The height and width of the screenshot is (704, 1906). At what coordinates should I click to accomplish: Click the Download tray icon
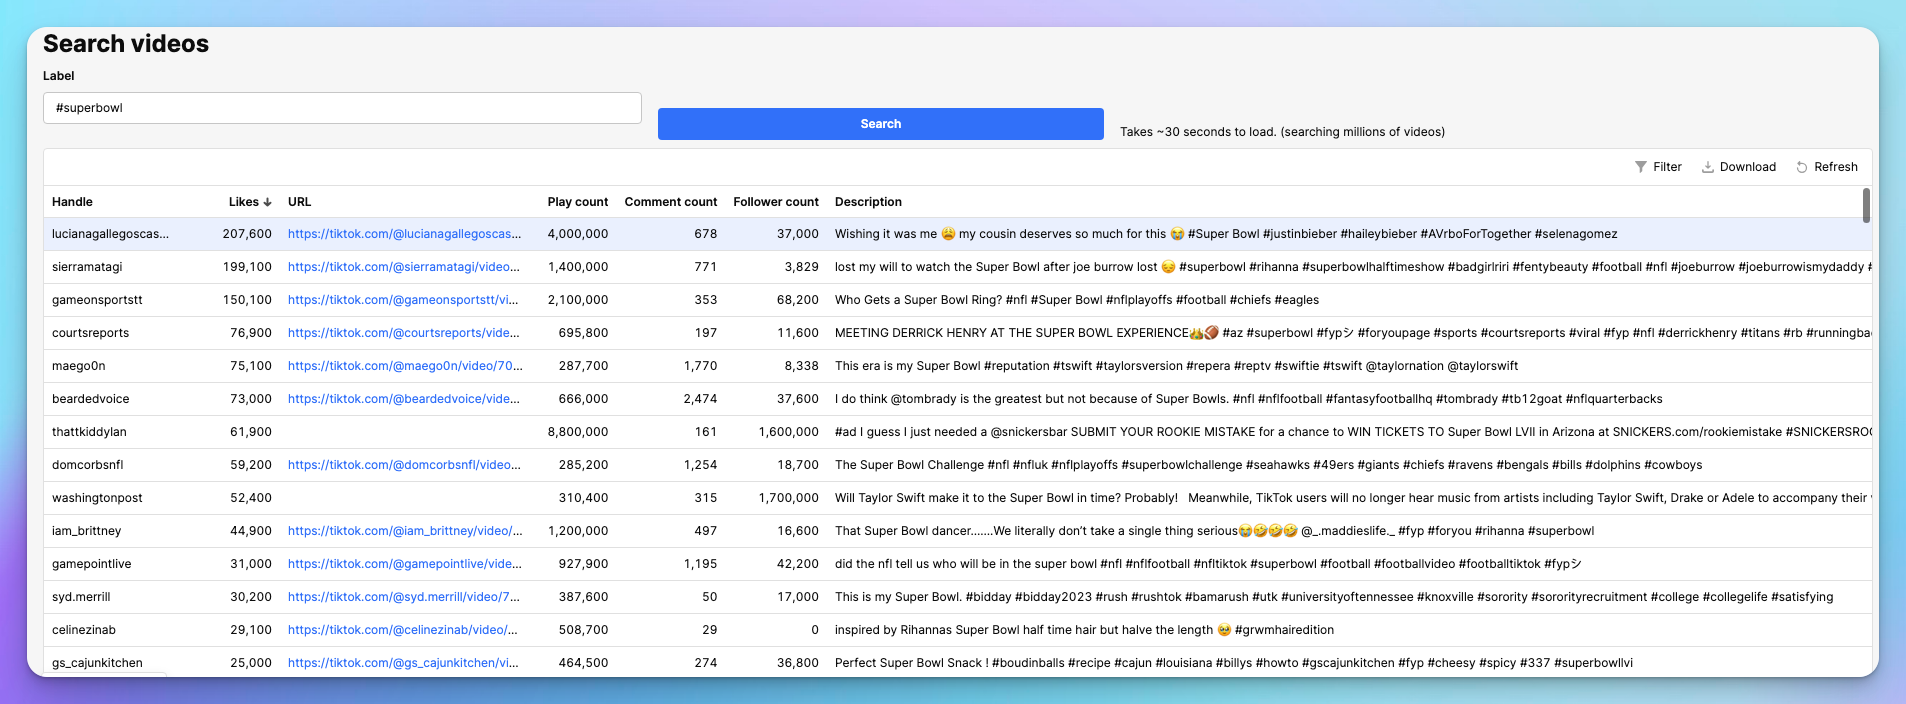click(1708, 167)
